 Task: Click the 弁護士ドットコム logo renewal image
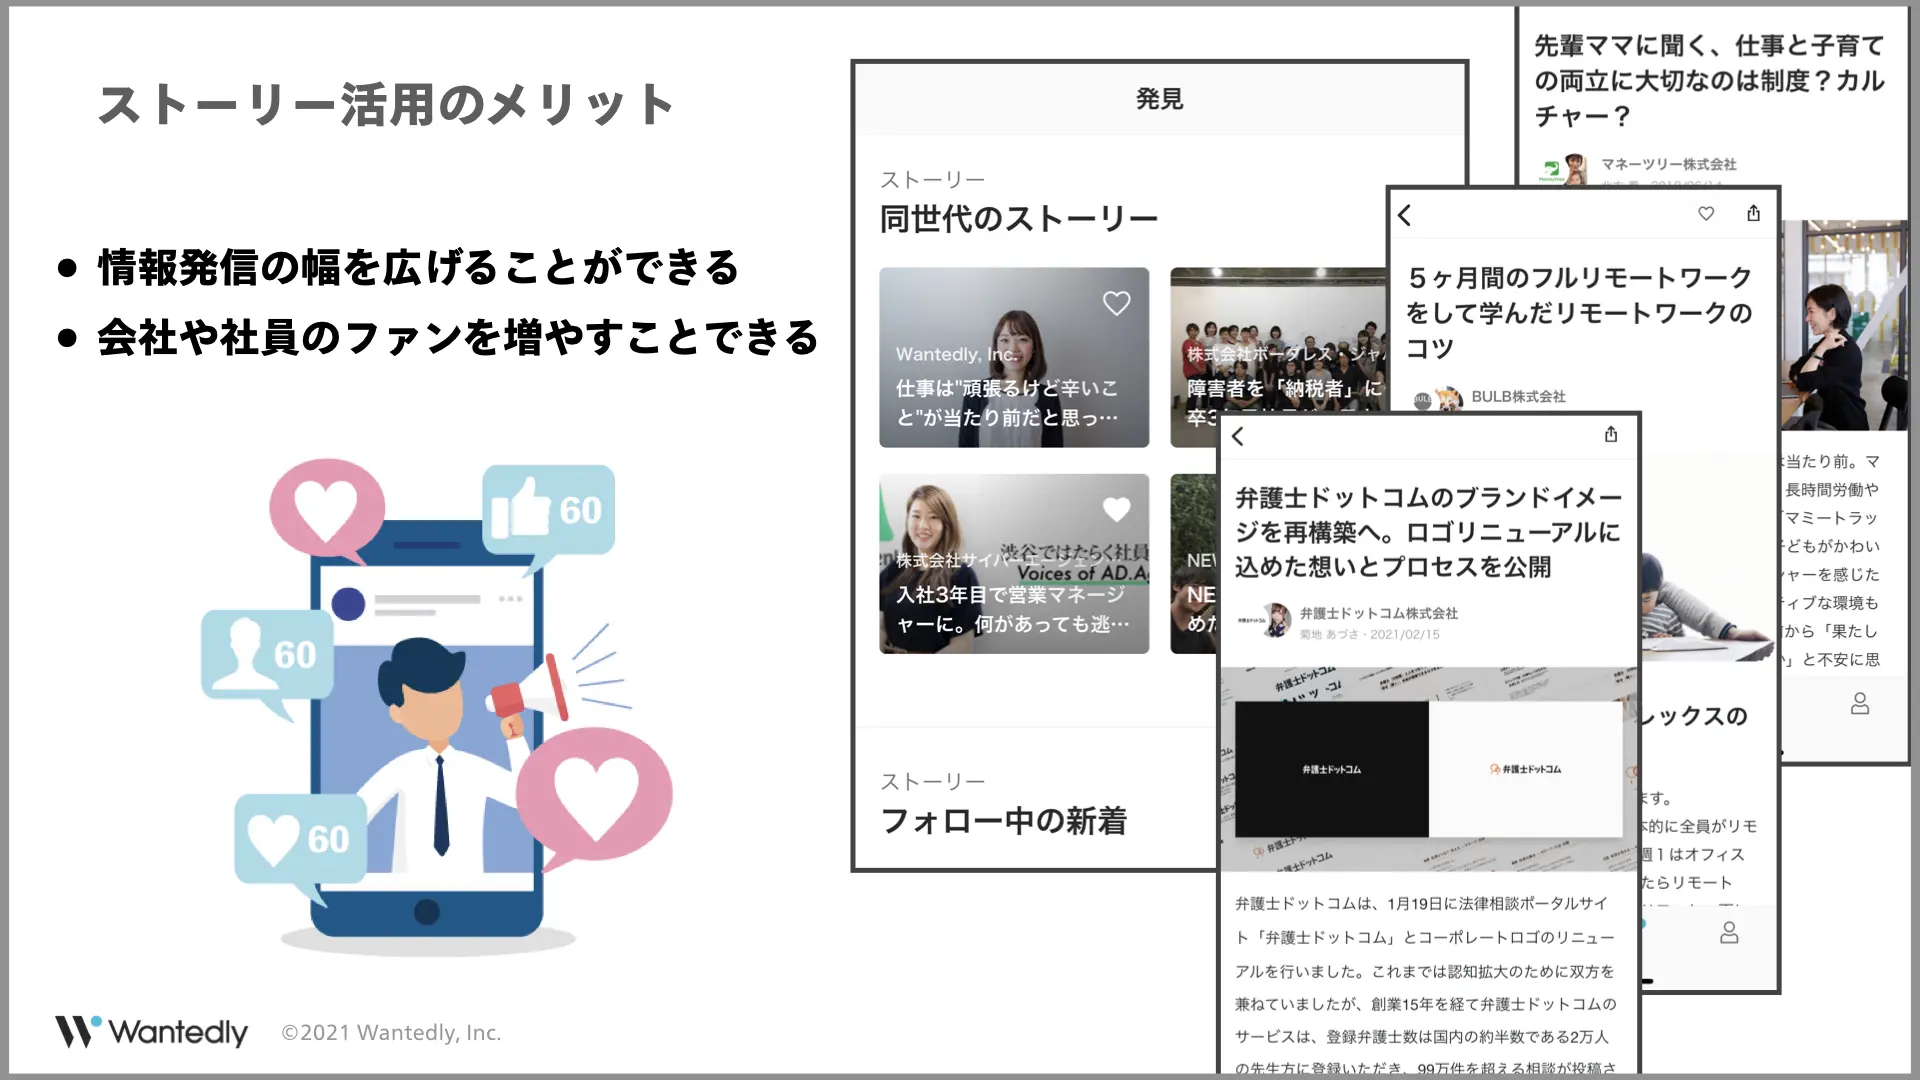tap(1428, 769)
